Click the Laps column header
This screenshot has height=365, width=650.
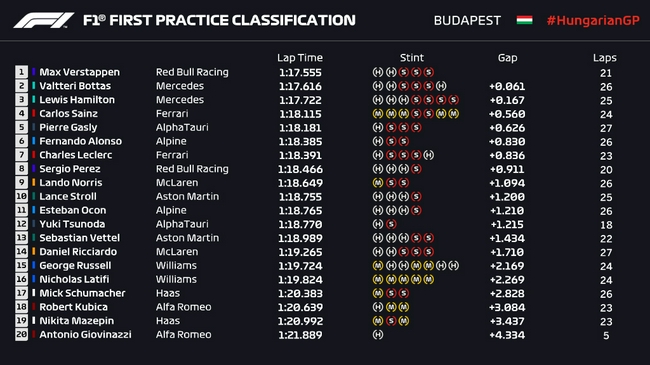[604, 58]
